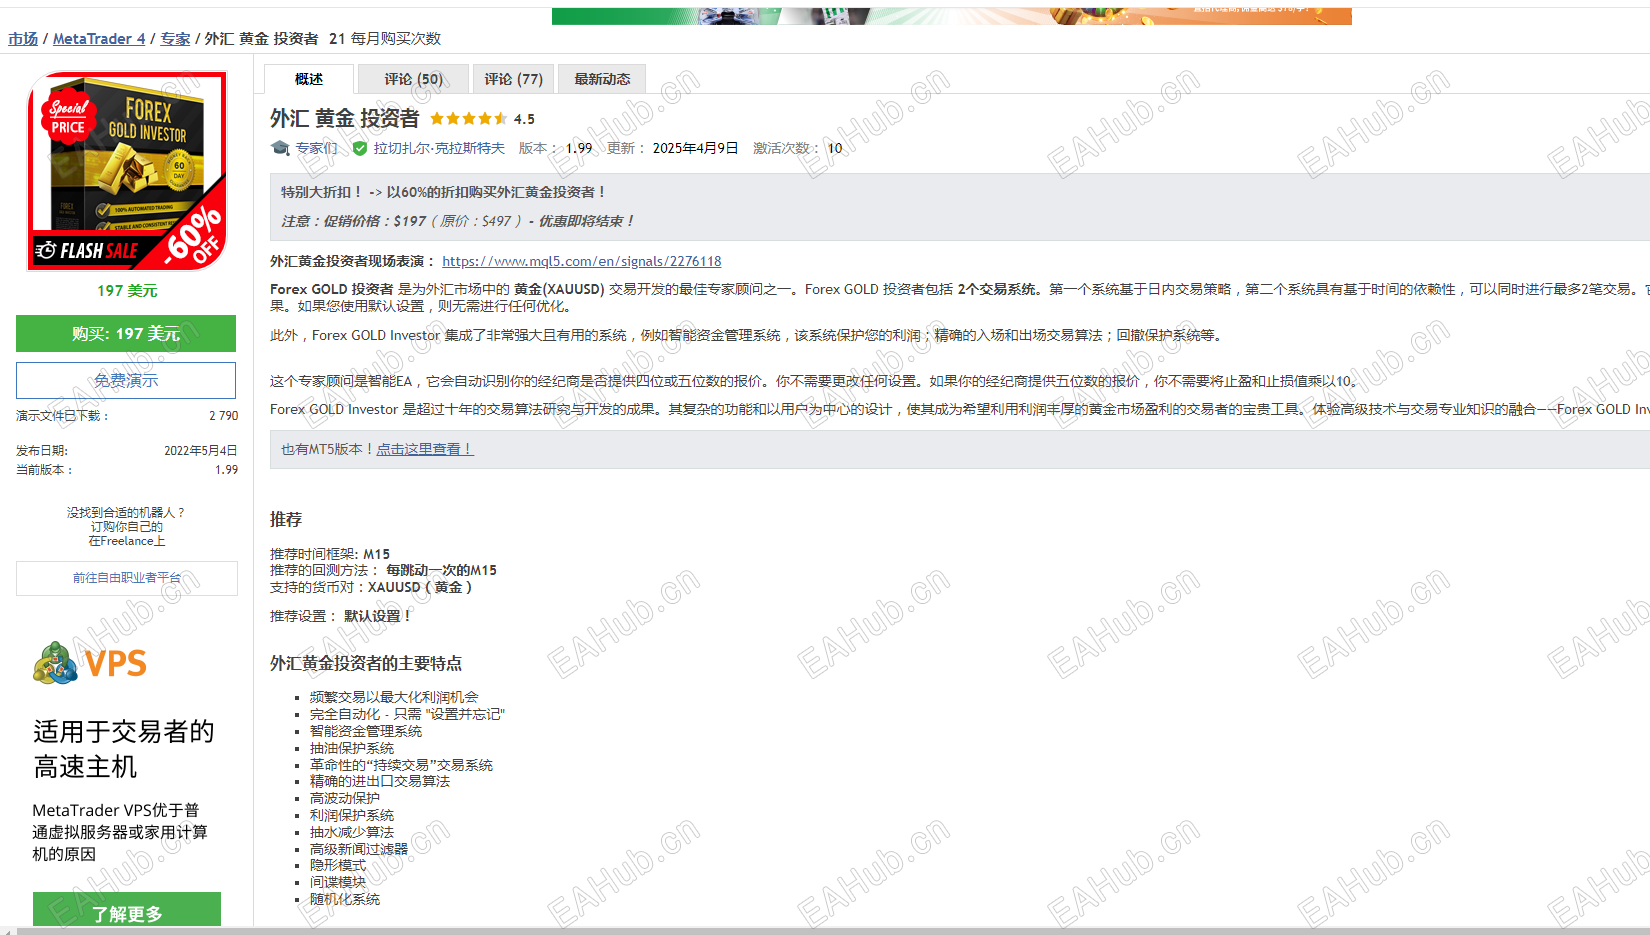Click the 点击这里查看 MT5 version link
The width and height of the screenshot is (1650, 935).
click(x=425, y=449)
